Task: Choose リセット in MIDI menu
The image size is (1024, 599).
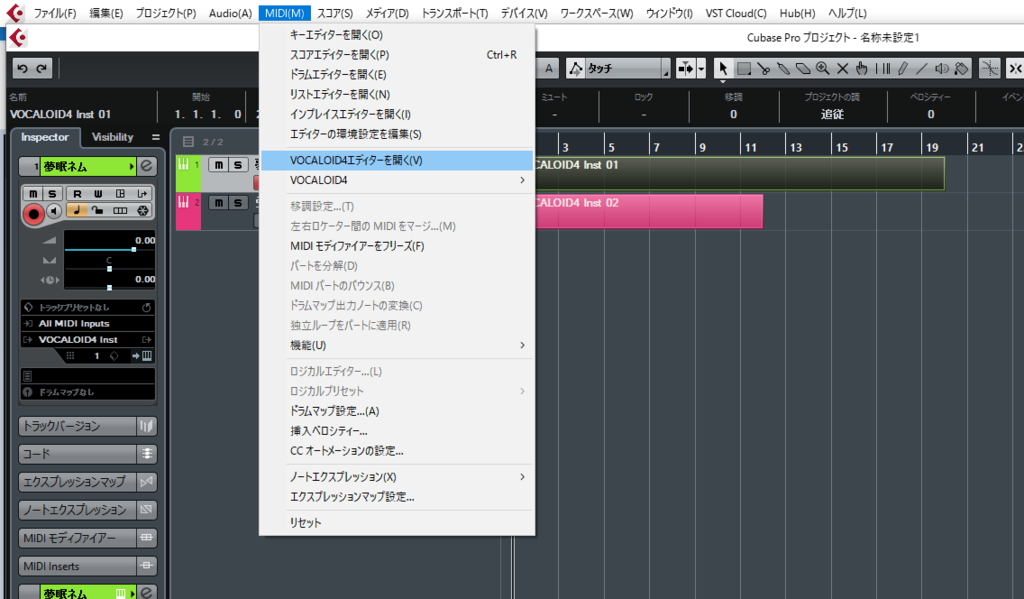Action: click(397, 523)
